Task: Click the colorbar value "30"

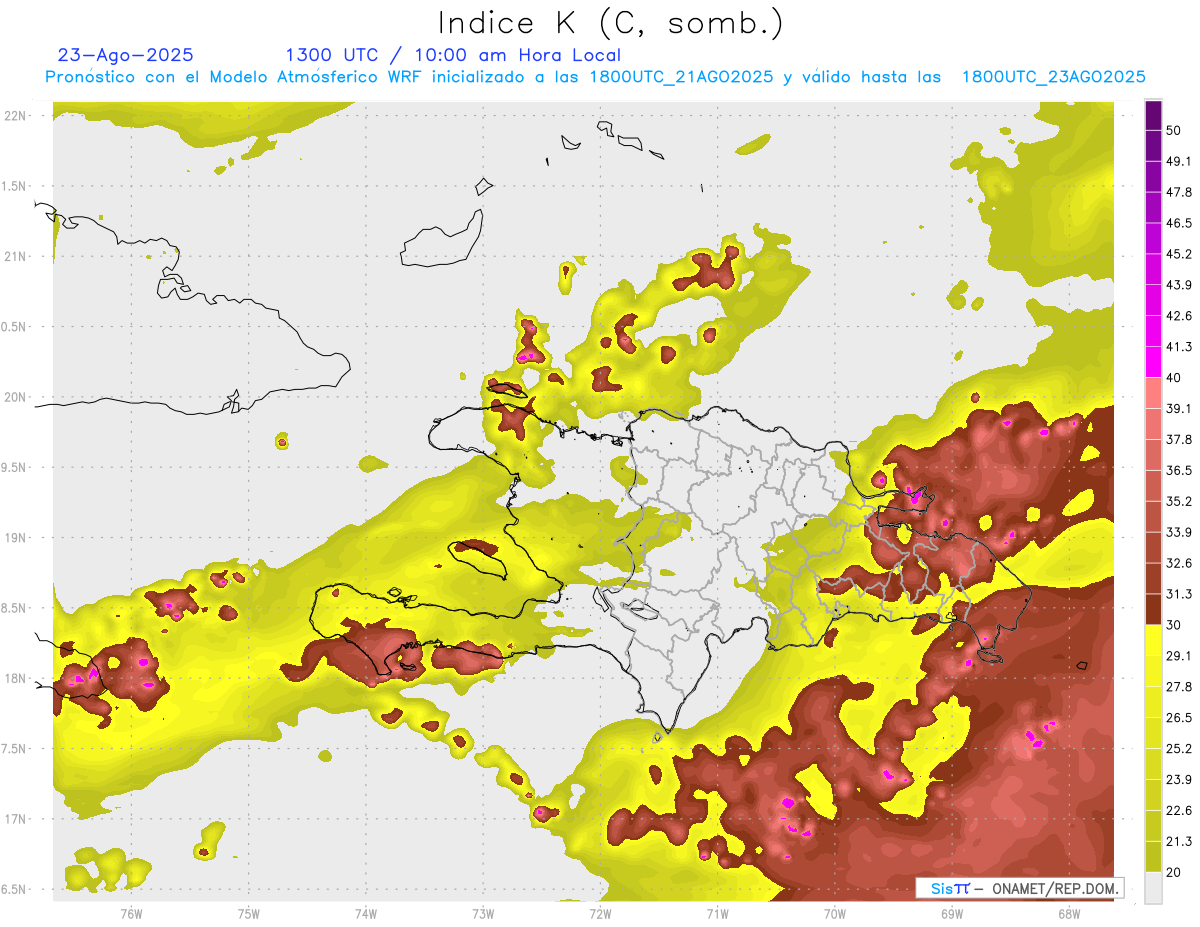Action: coord(1175,625)
